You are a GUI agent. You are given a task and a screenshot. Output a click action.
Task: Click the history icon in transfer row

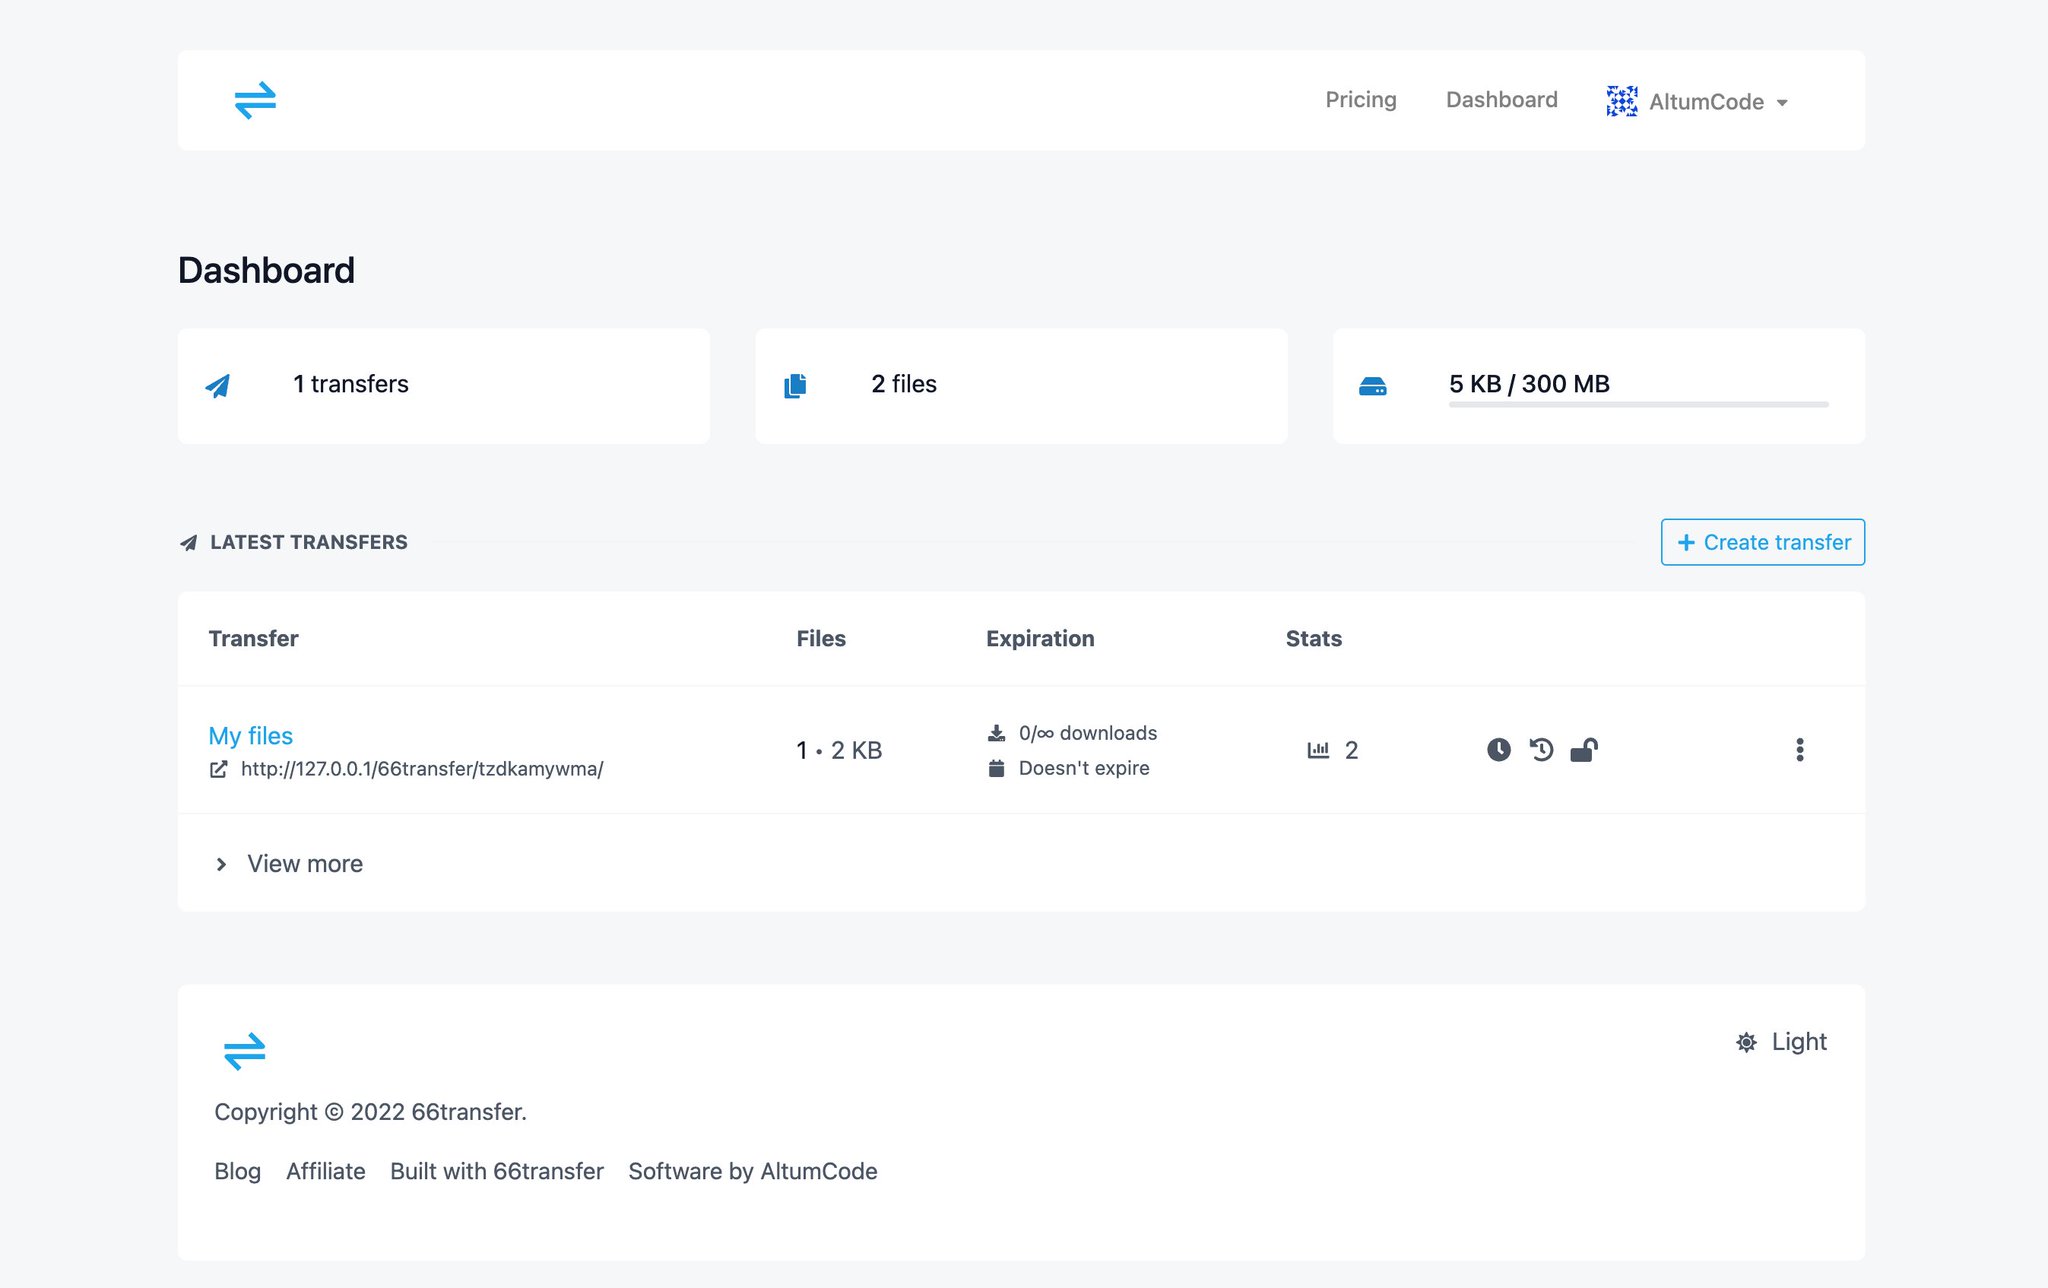pos(1541,750)
